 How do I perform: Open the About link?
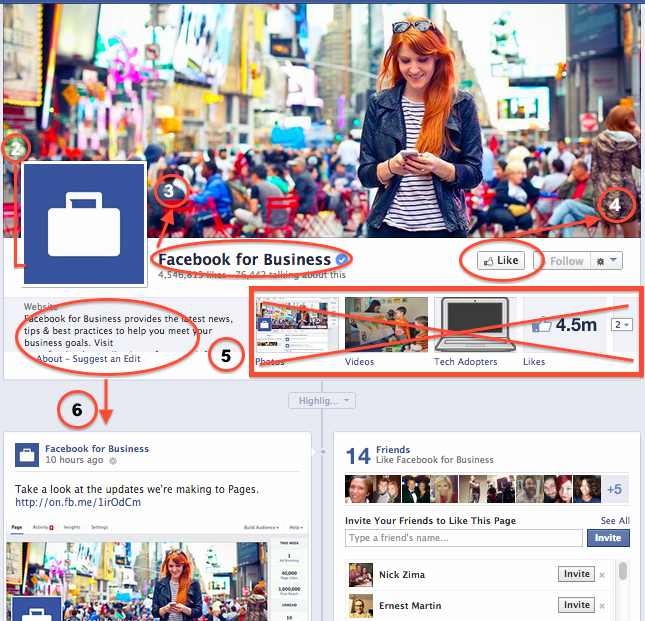[x=49, y=359]
